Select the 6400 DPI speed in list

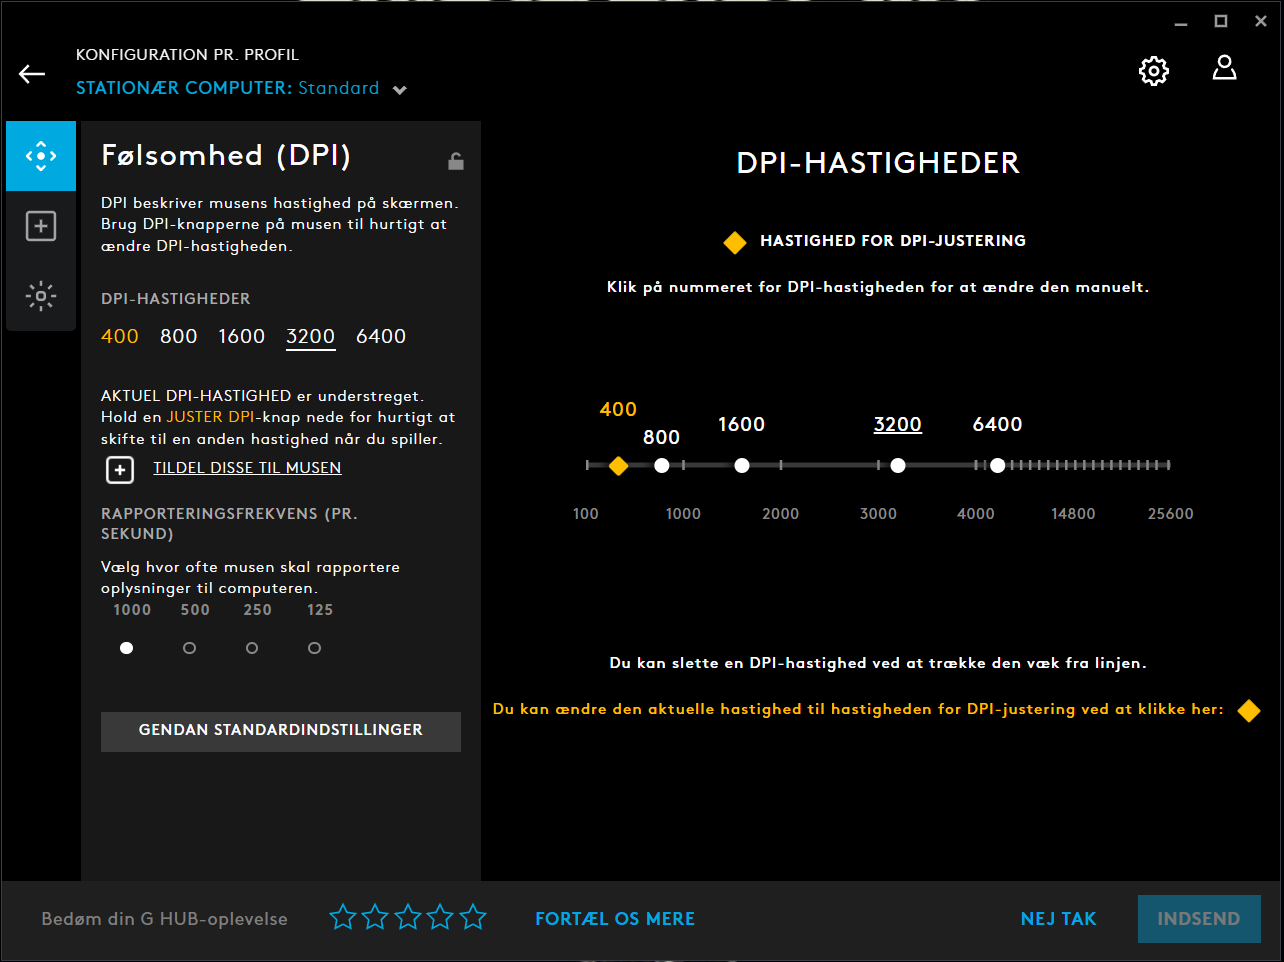coord(381,337)
